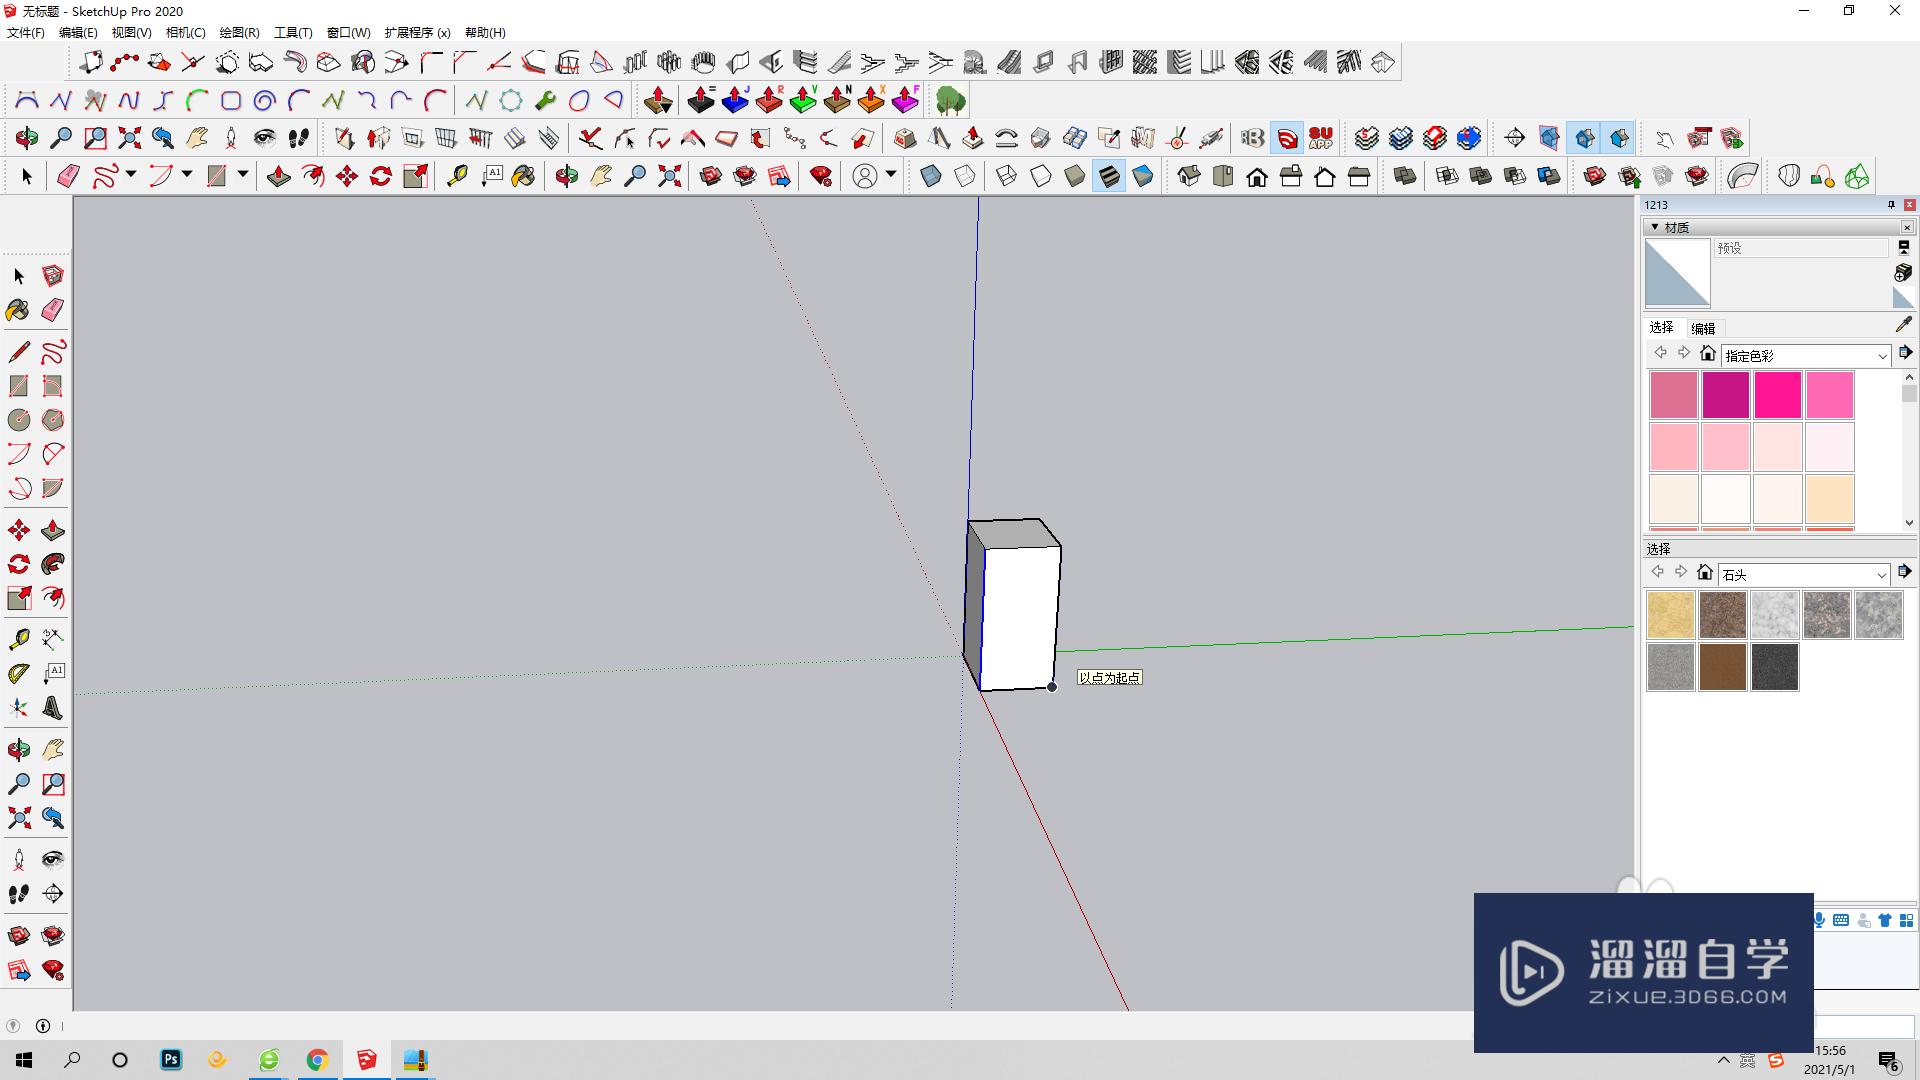Toggle wireframe face style
This screenshot has width=1920, height=1080.
tap(1007, 177)
